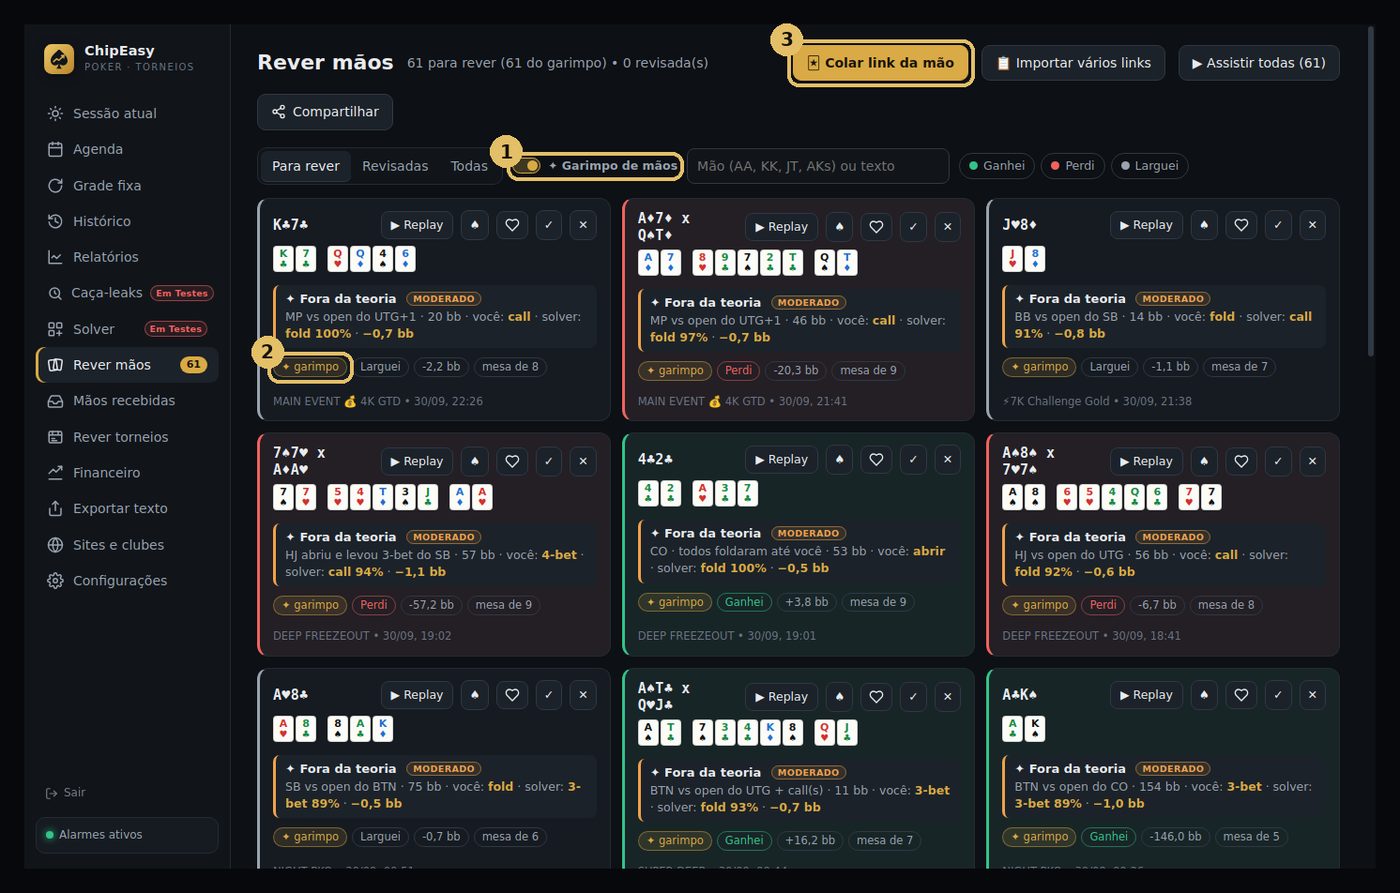Image resolution: width=1400 pixels, height=893 pixels.
Task: Toggle the Ganhei result filter
Action: [997, 166]
